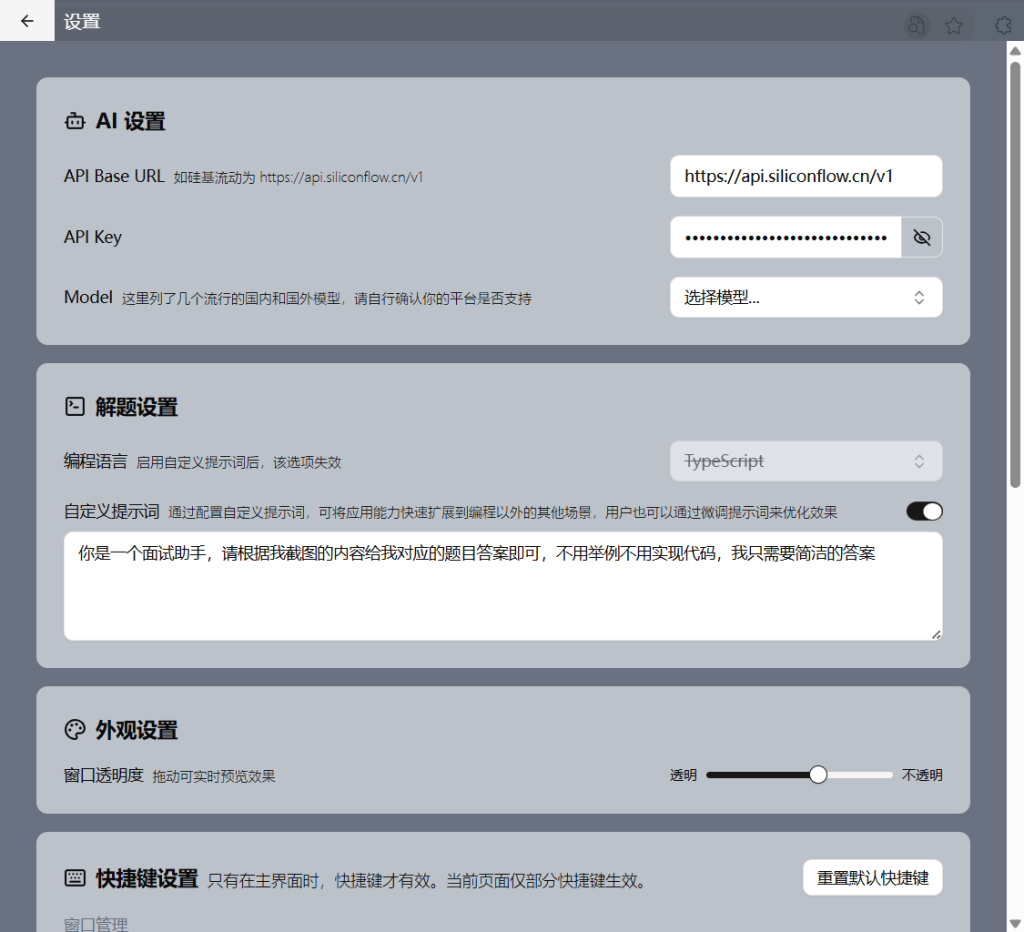This screenshot has width=1024, height=932.
Task: Click the screen icon beside 解题设置
Action: point(74,406)
